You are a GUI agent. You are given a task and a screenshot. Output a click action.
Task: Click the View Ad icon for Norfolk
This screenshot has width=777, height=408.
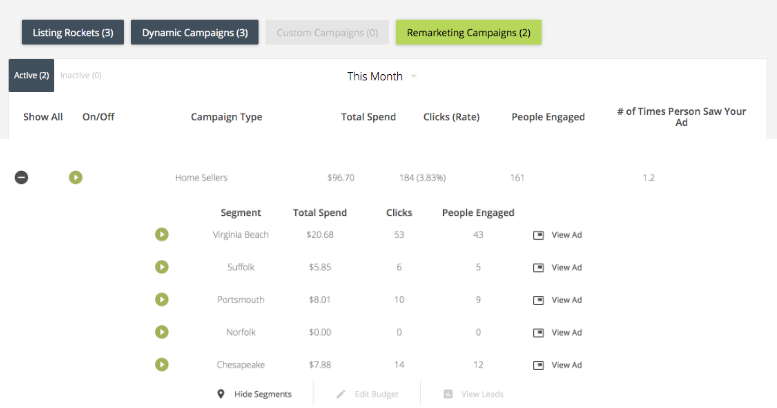click(x=538, y=332)
